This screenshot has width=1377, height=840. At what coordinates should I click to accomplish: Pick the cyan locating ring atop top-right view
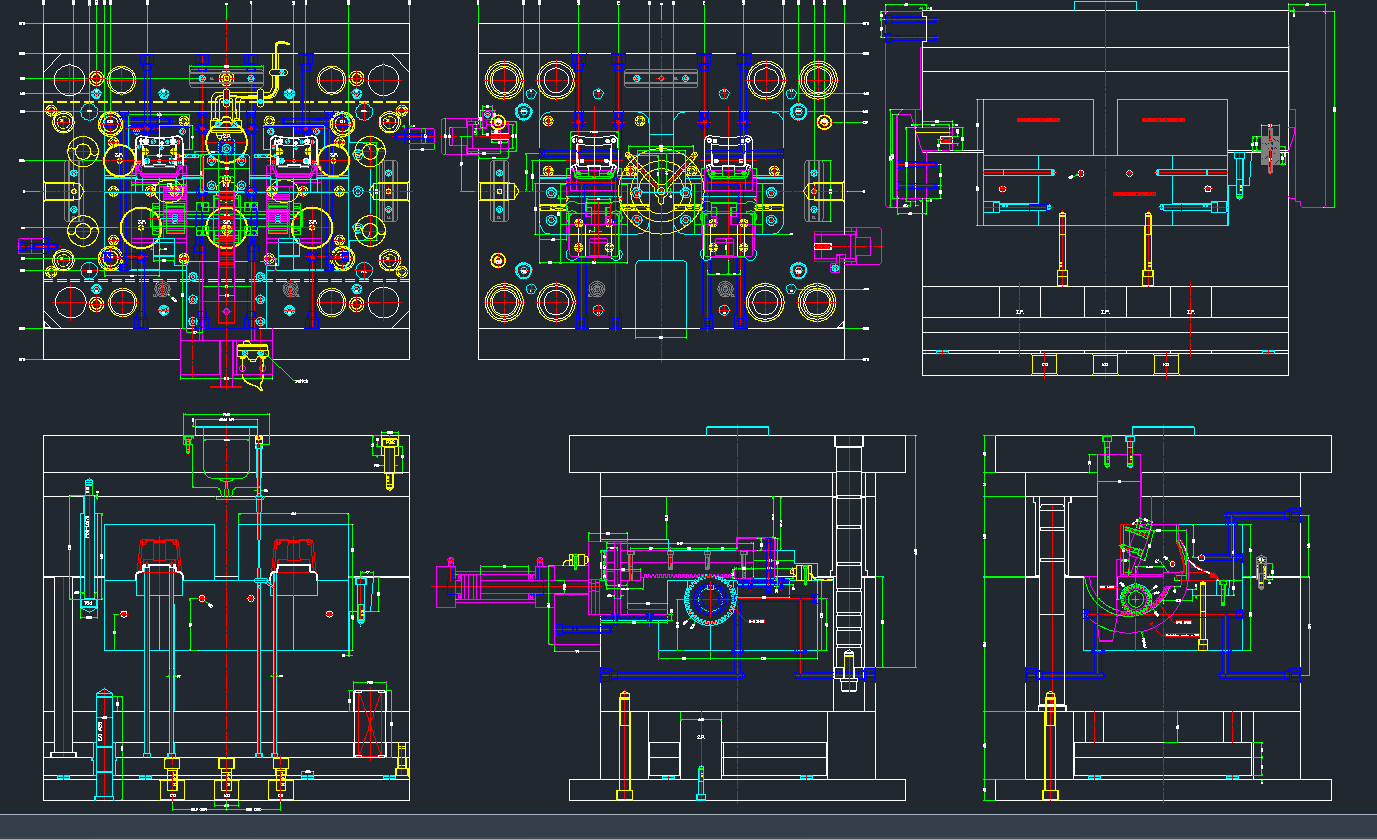coord(1104,5)
